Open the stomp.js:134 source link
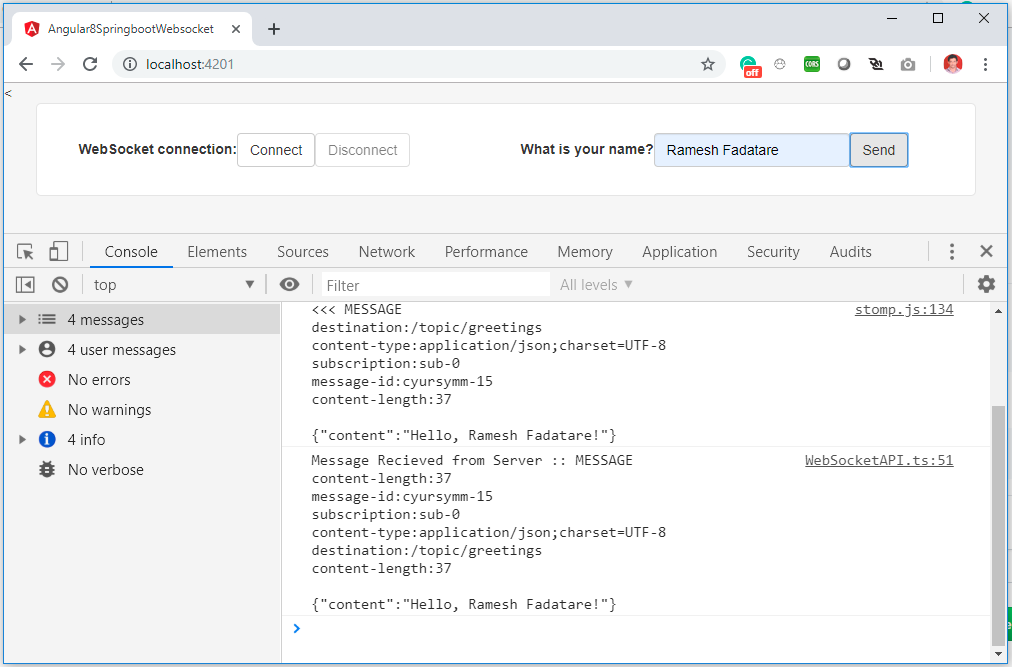1012x667 pixels. click(904, 309)
